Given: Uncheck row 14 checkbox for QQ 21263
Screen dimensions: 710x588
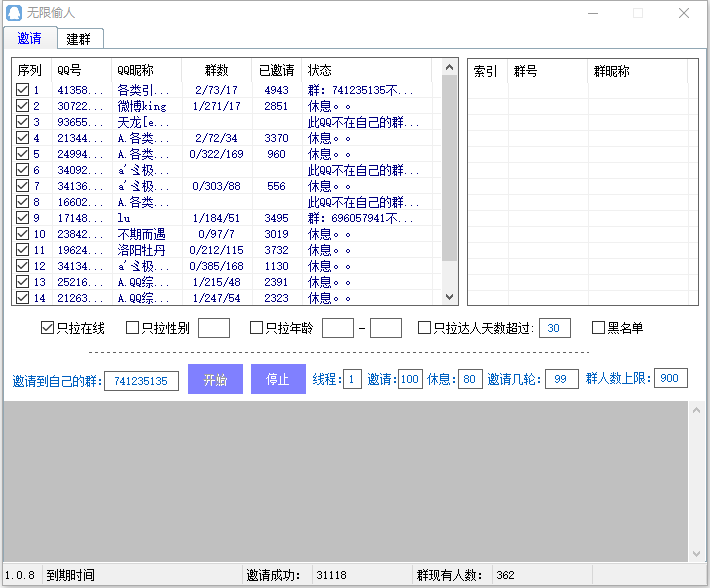Looking at the screenshot, I should pos(22,298).
